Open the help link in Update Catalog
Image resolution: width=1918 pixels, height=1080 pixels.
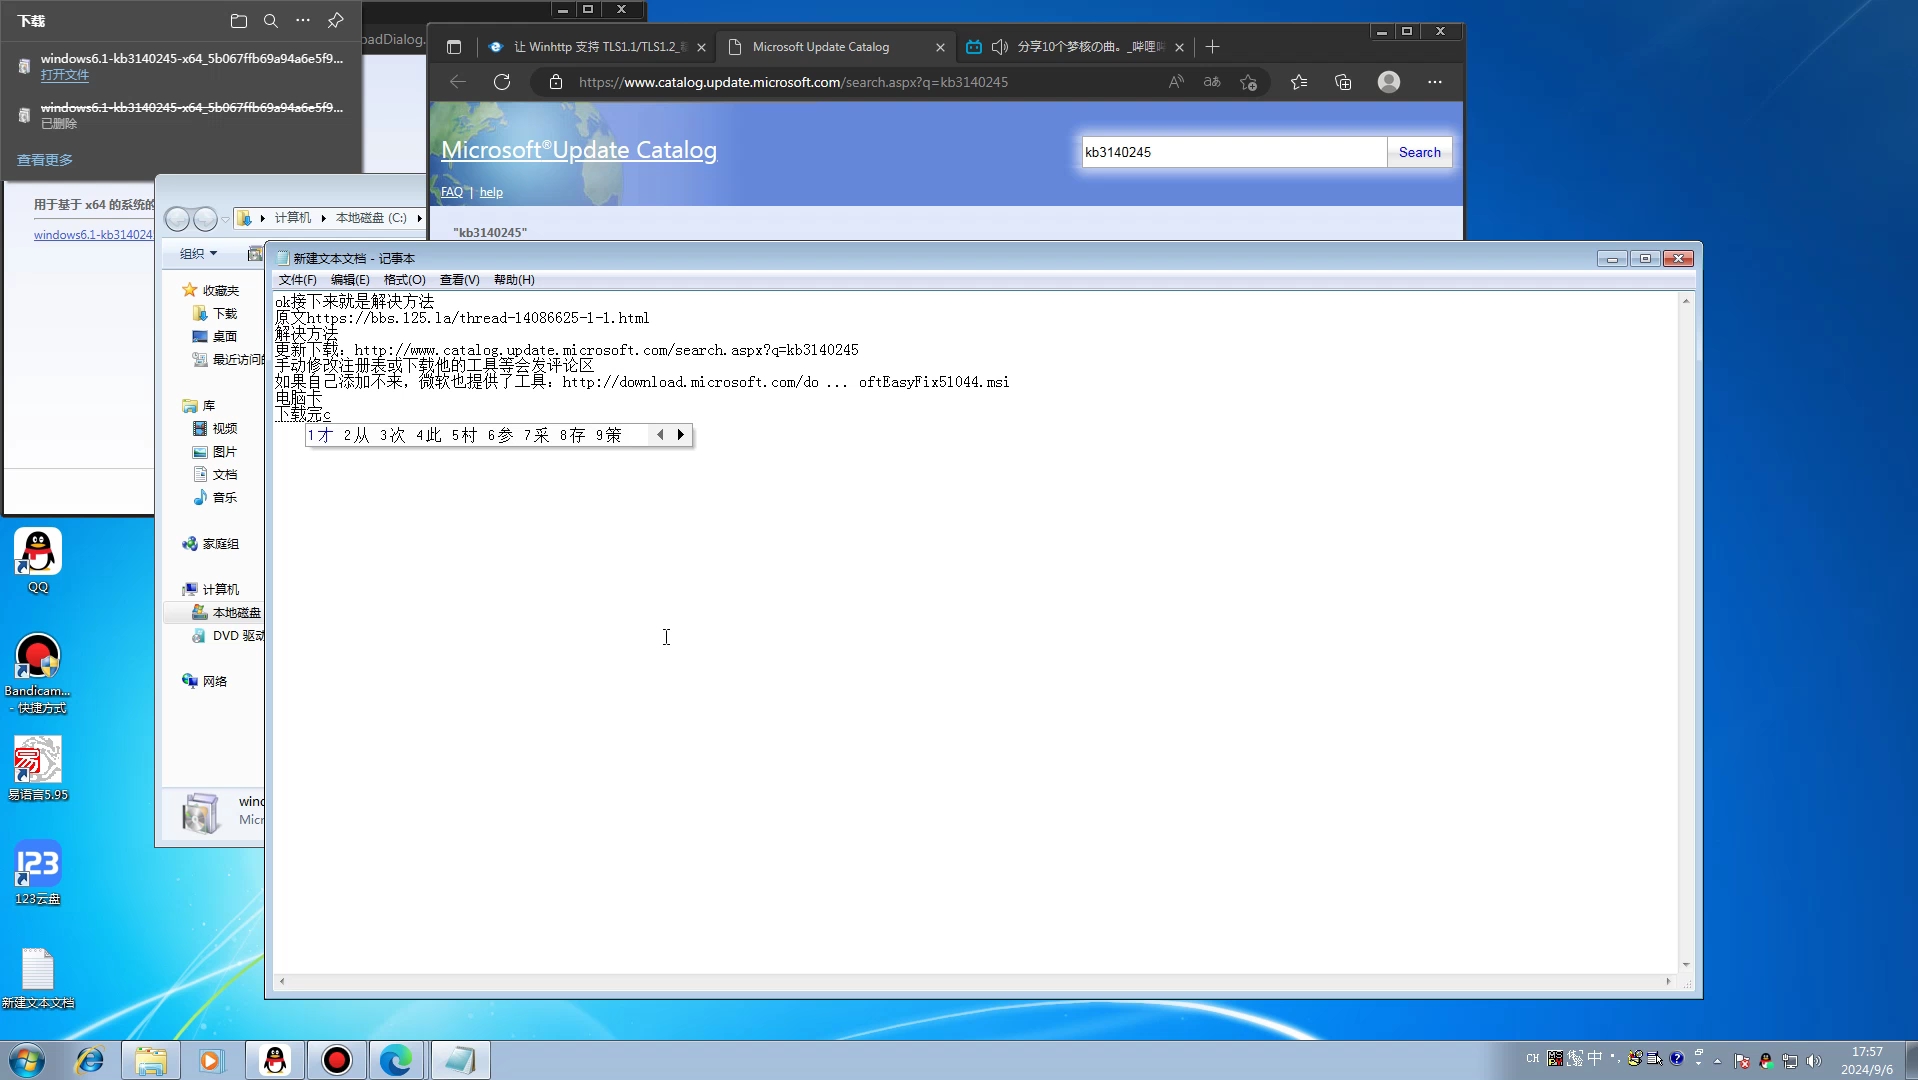click(491, 192)
